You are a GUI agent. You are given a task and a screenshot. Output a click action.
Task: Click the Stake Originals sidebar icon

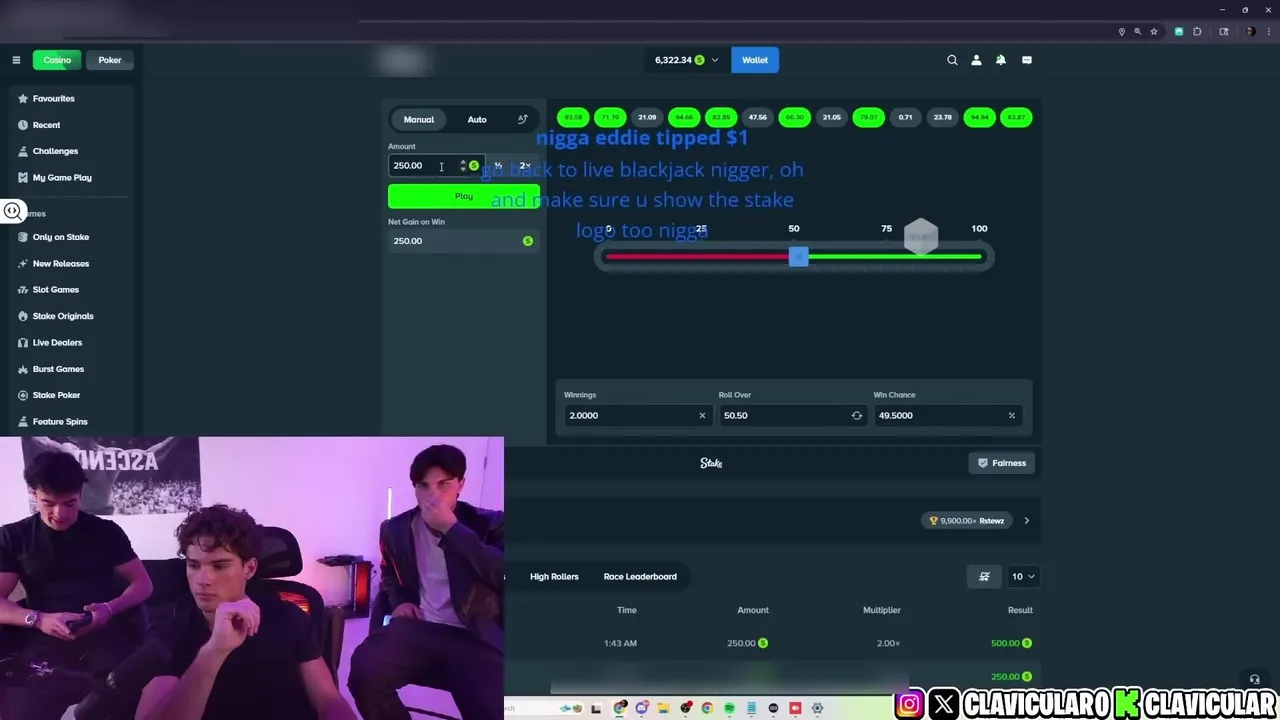23,316
